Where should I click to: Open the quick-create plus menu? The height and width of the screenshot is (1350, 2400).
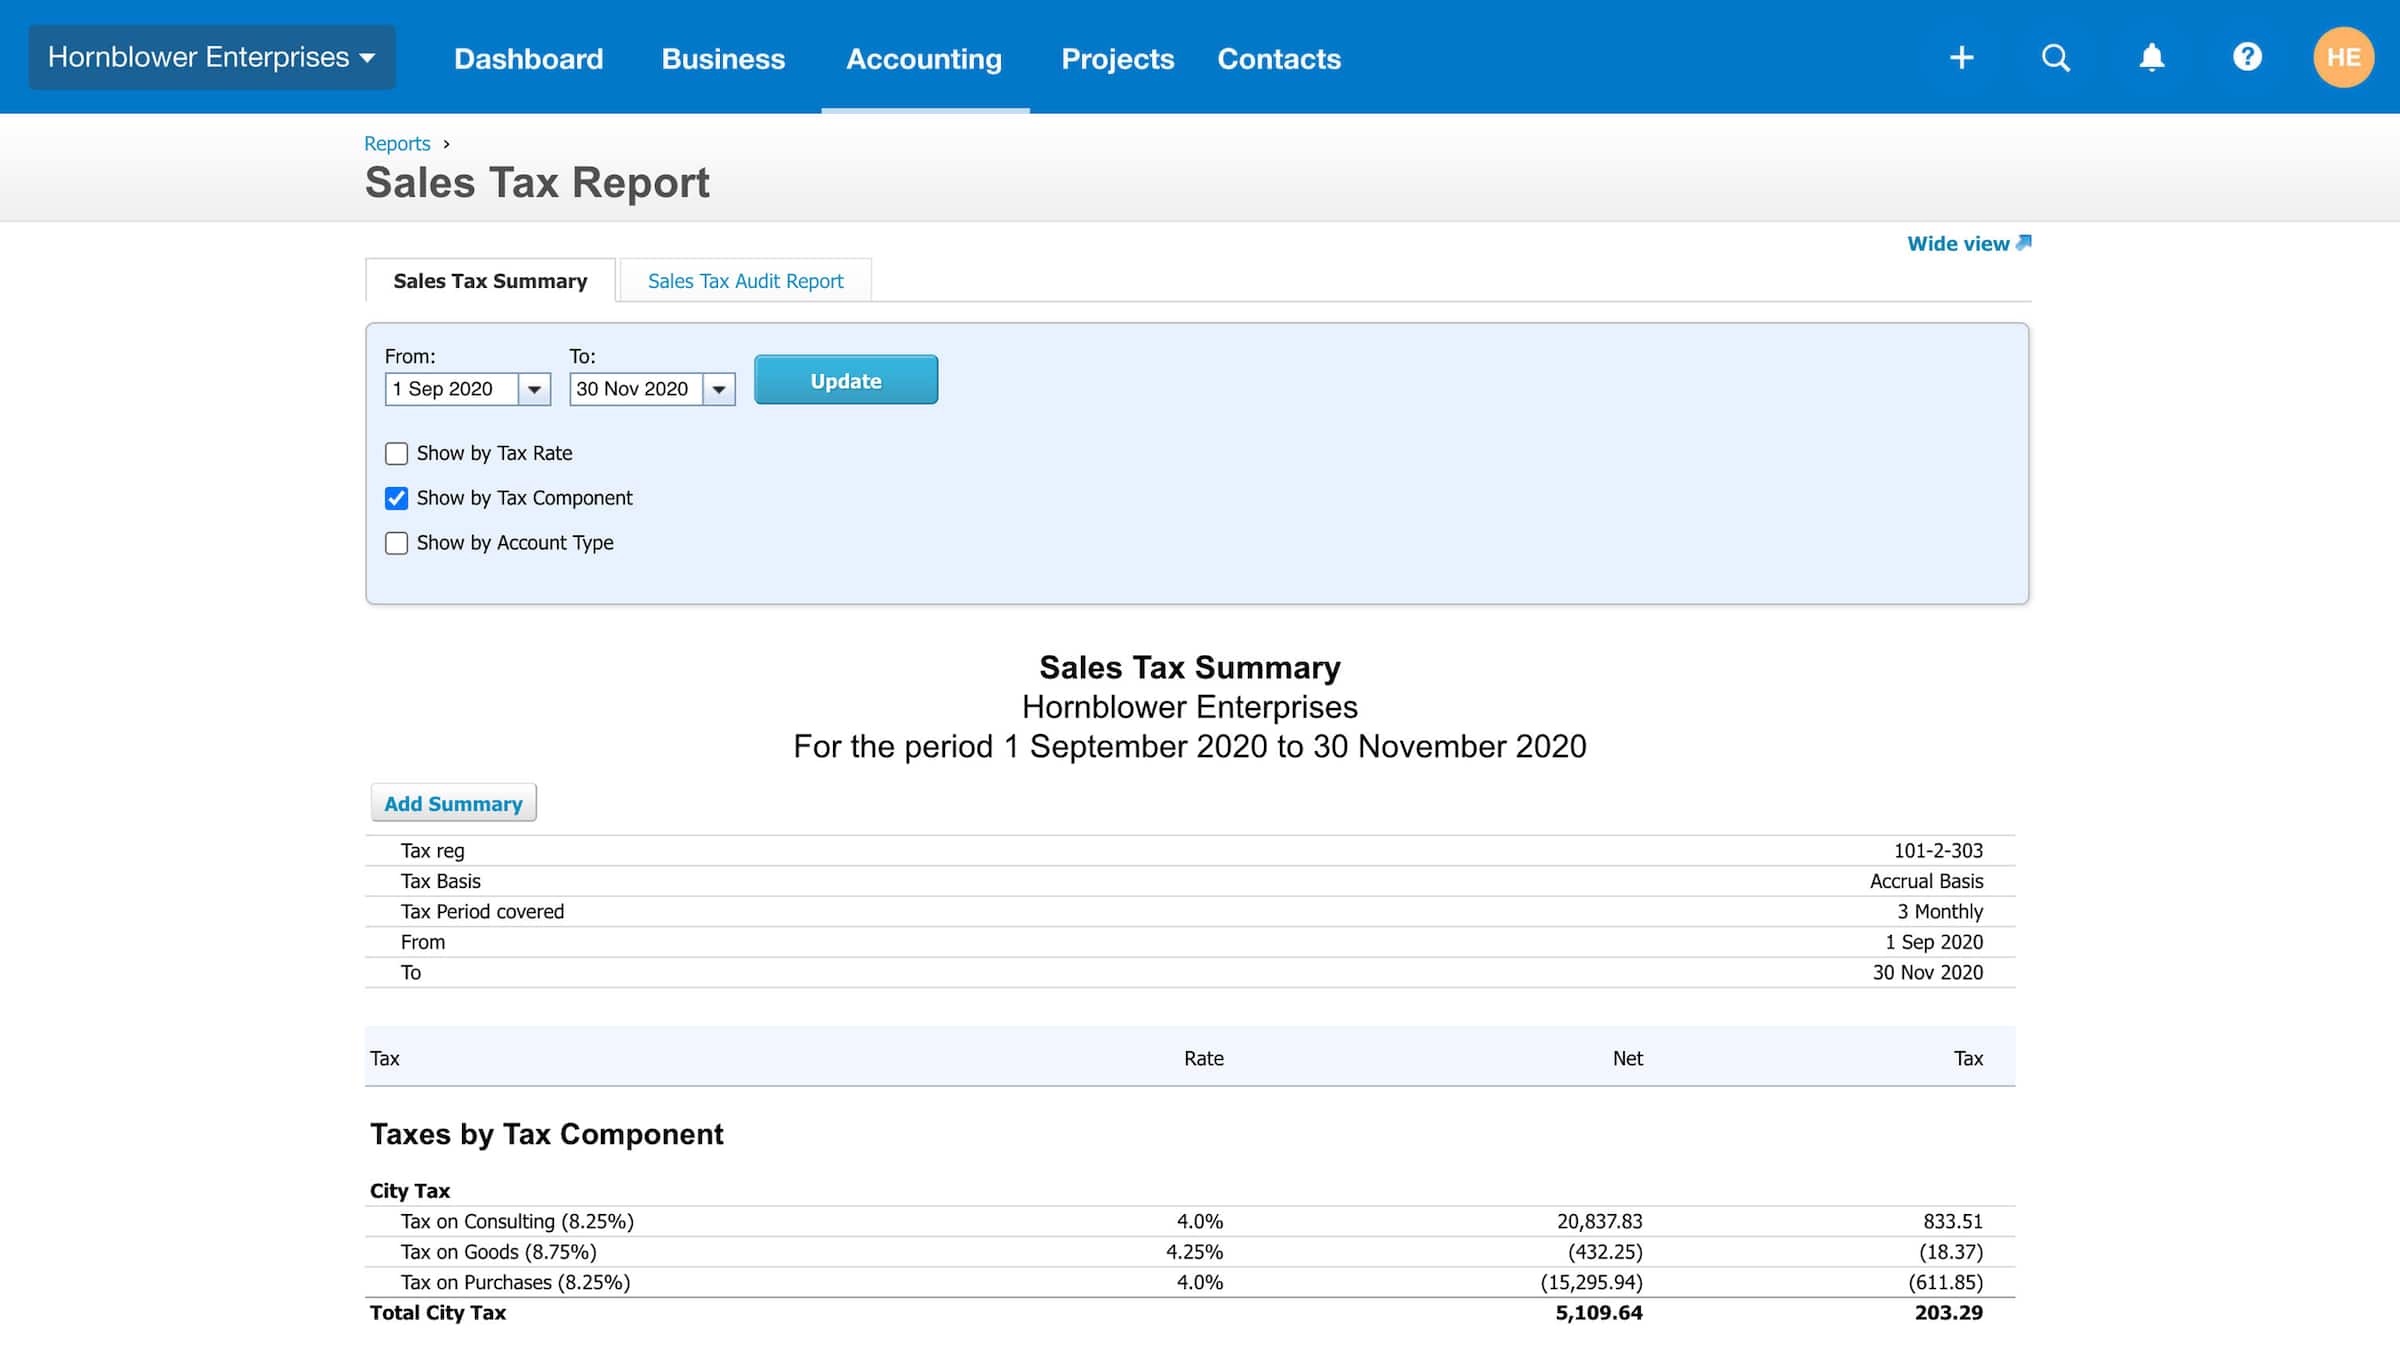coord(1961,57)
